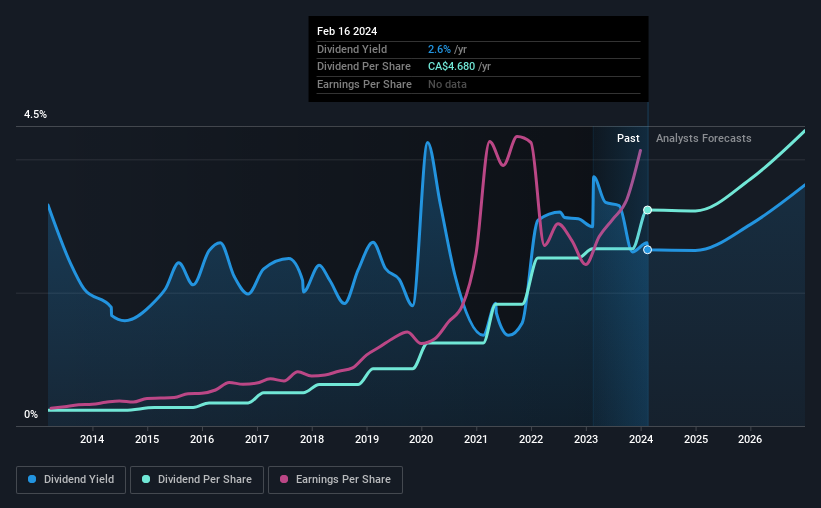Image resolution: width=821 pixels, height=508 pixels.
Task: Select the Analysts Forecasts region label
Action: [704, 138]
